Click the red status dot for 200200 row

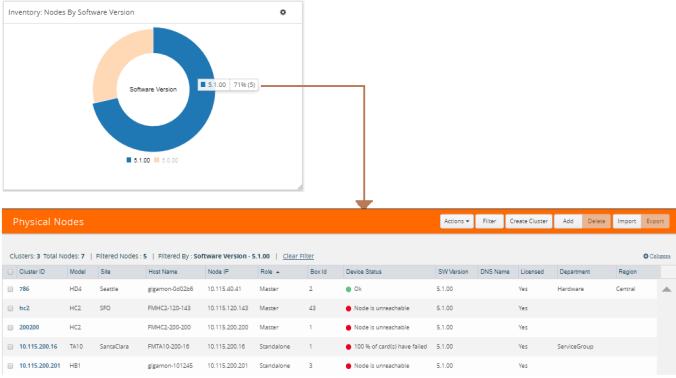[348, 328]
